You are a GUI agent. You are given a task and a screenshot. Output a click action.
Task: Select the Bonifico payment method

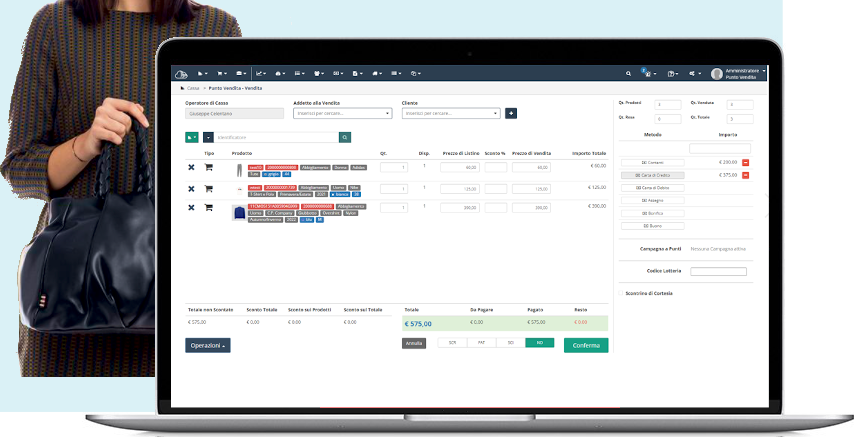pyautogui.click(x=652, y=213)
